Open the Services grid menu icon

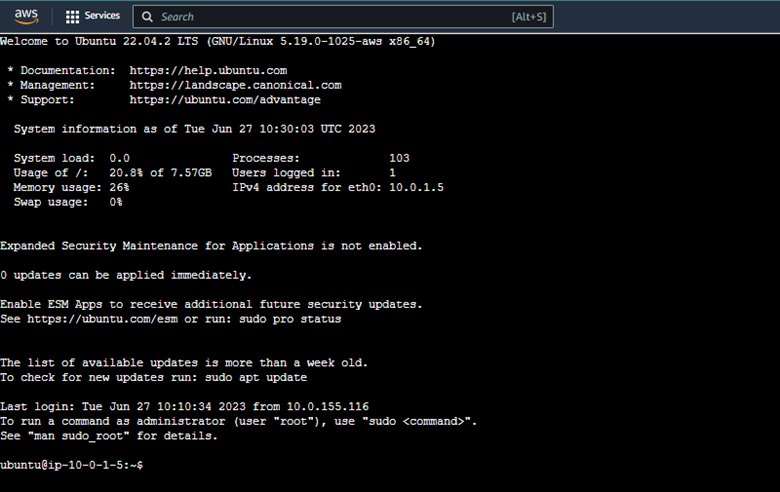[x=72, y=17]
